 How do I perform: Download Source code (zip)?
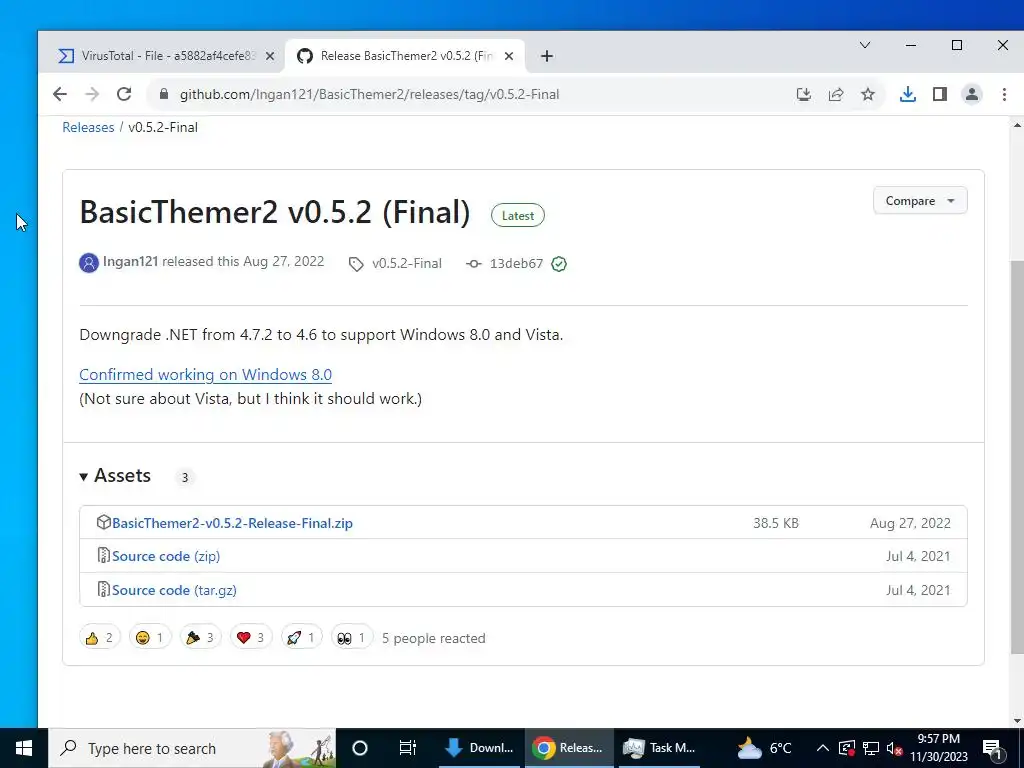point(166,556)
